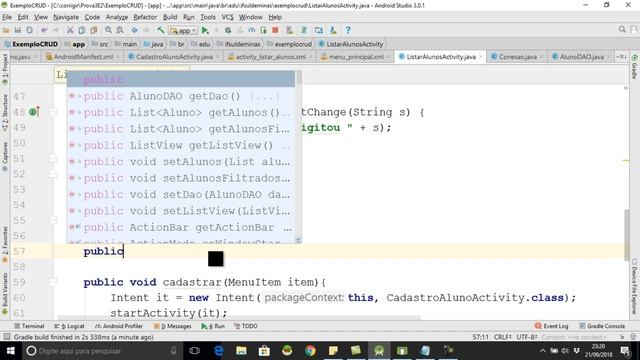
Task: Click the override gutter icon on line 48
Action: (34, 112)
